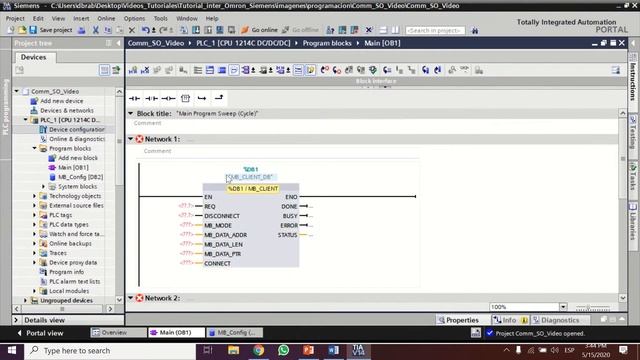Select Device configuration tree item
The image size is (640, 360).
point(77,129)
